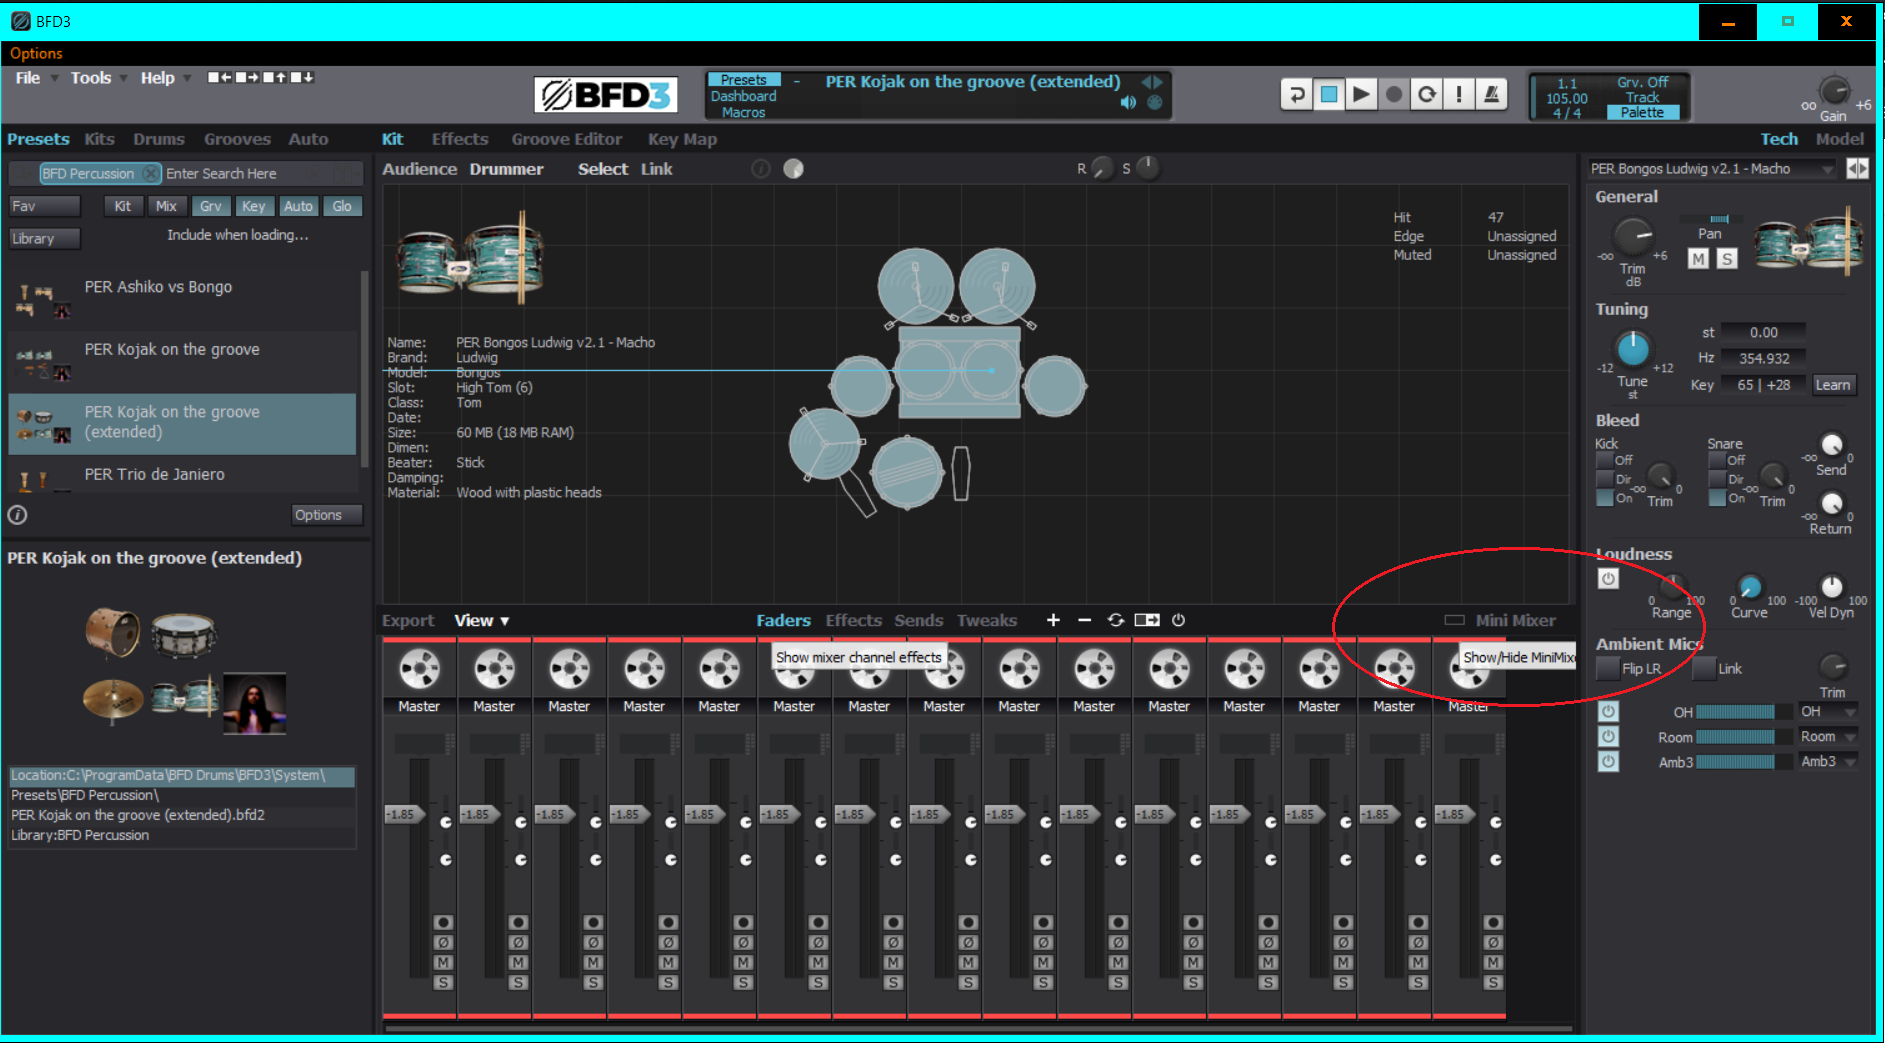Toggle the Loudness power button
The image size is (1885, 1043).
click(1608, 579)
